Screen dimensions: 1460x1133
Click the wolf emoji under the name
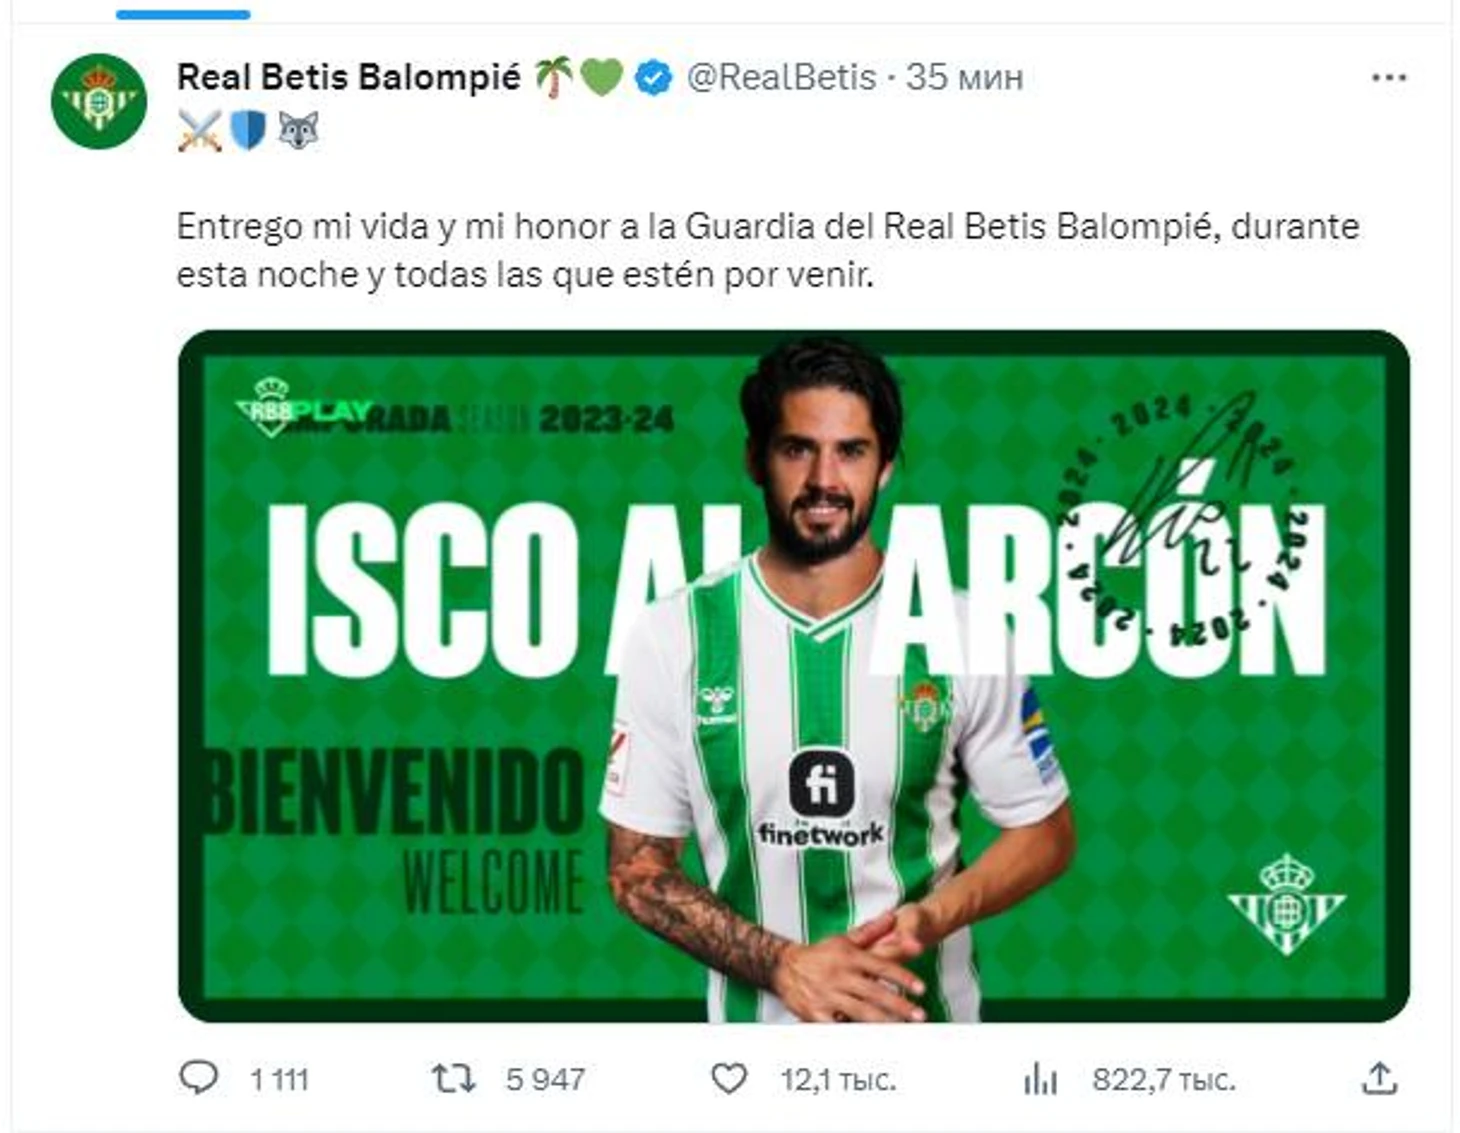tap(298, 130)
